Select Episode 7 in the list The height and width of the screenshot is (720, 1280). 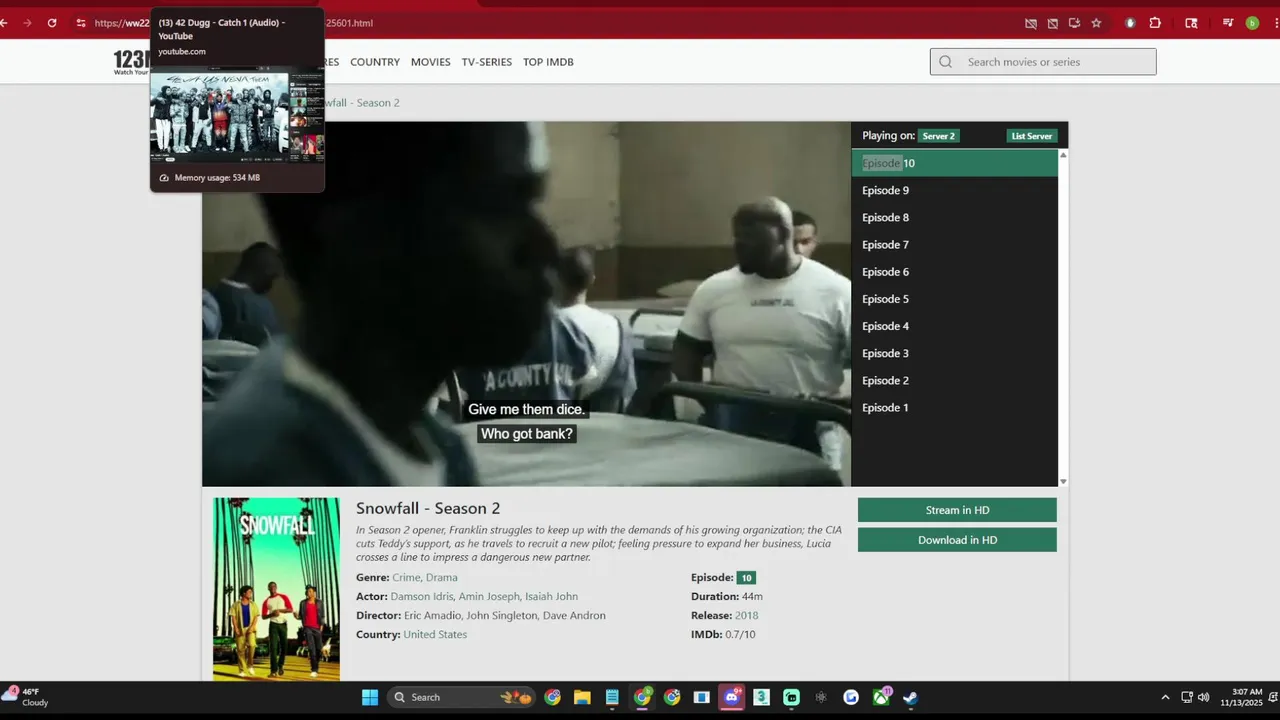[x=954, y=244]
